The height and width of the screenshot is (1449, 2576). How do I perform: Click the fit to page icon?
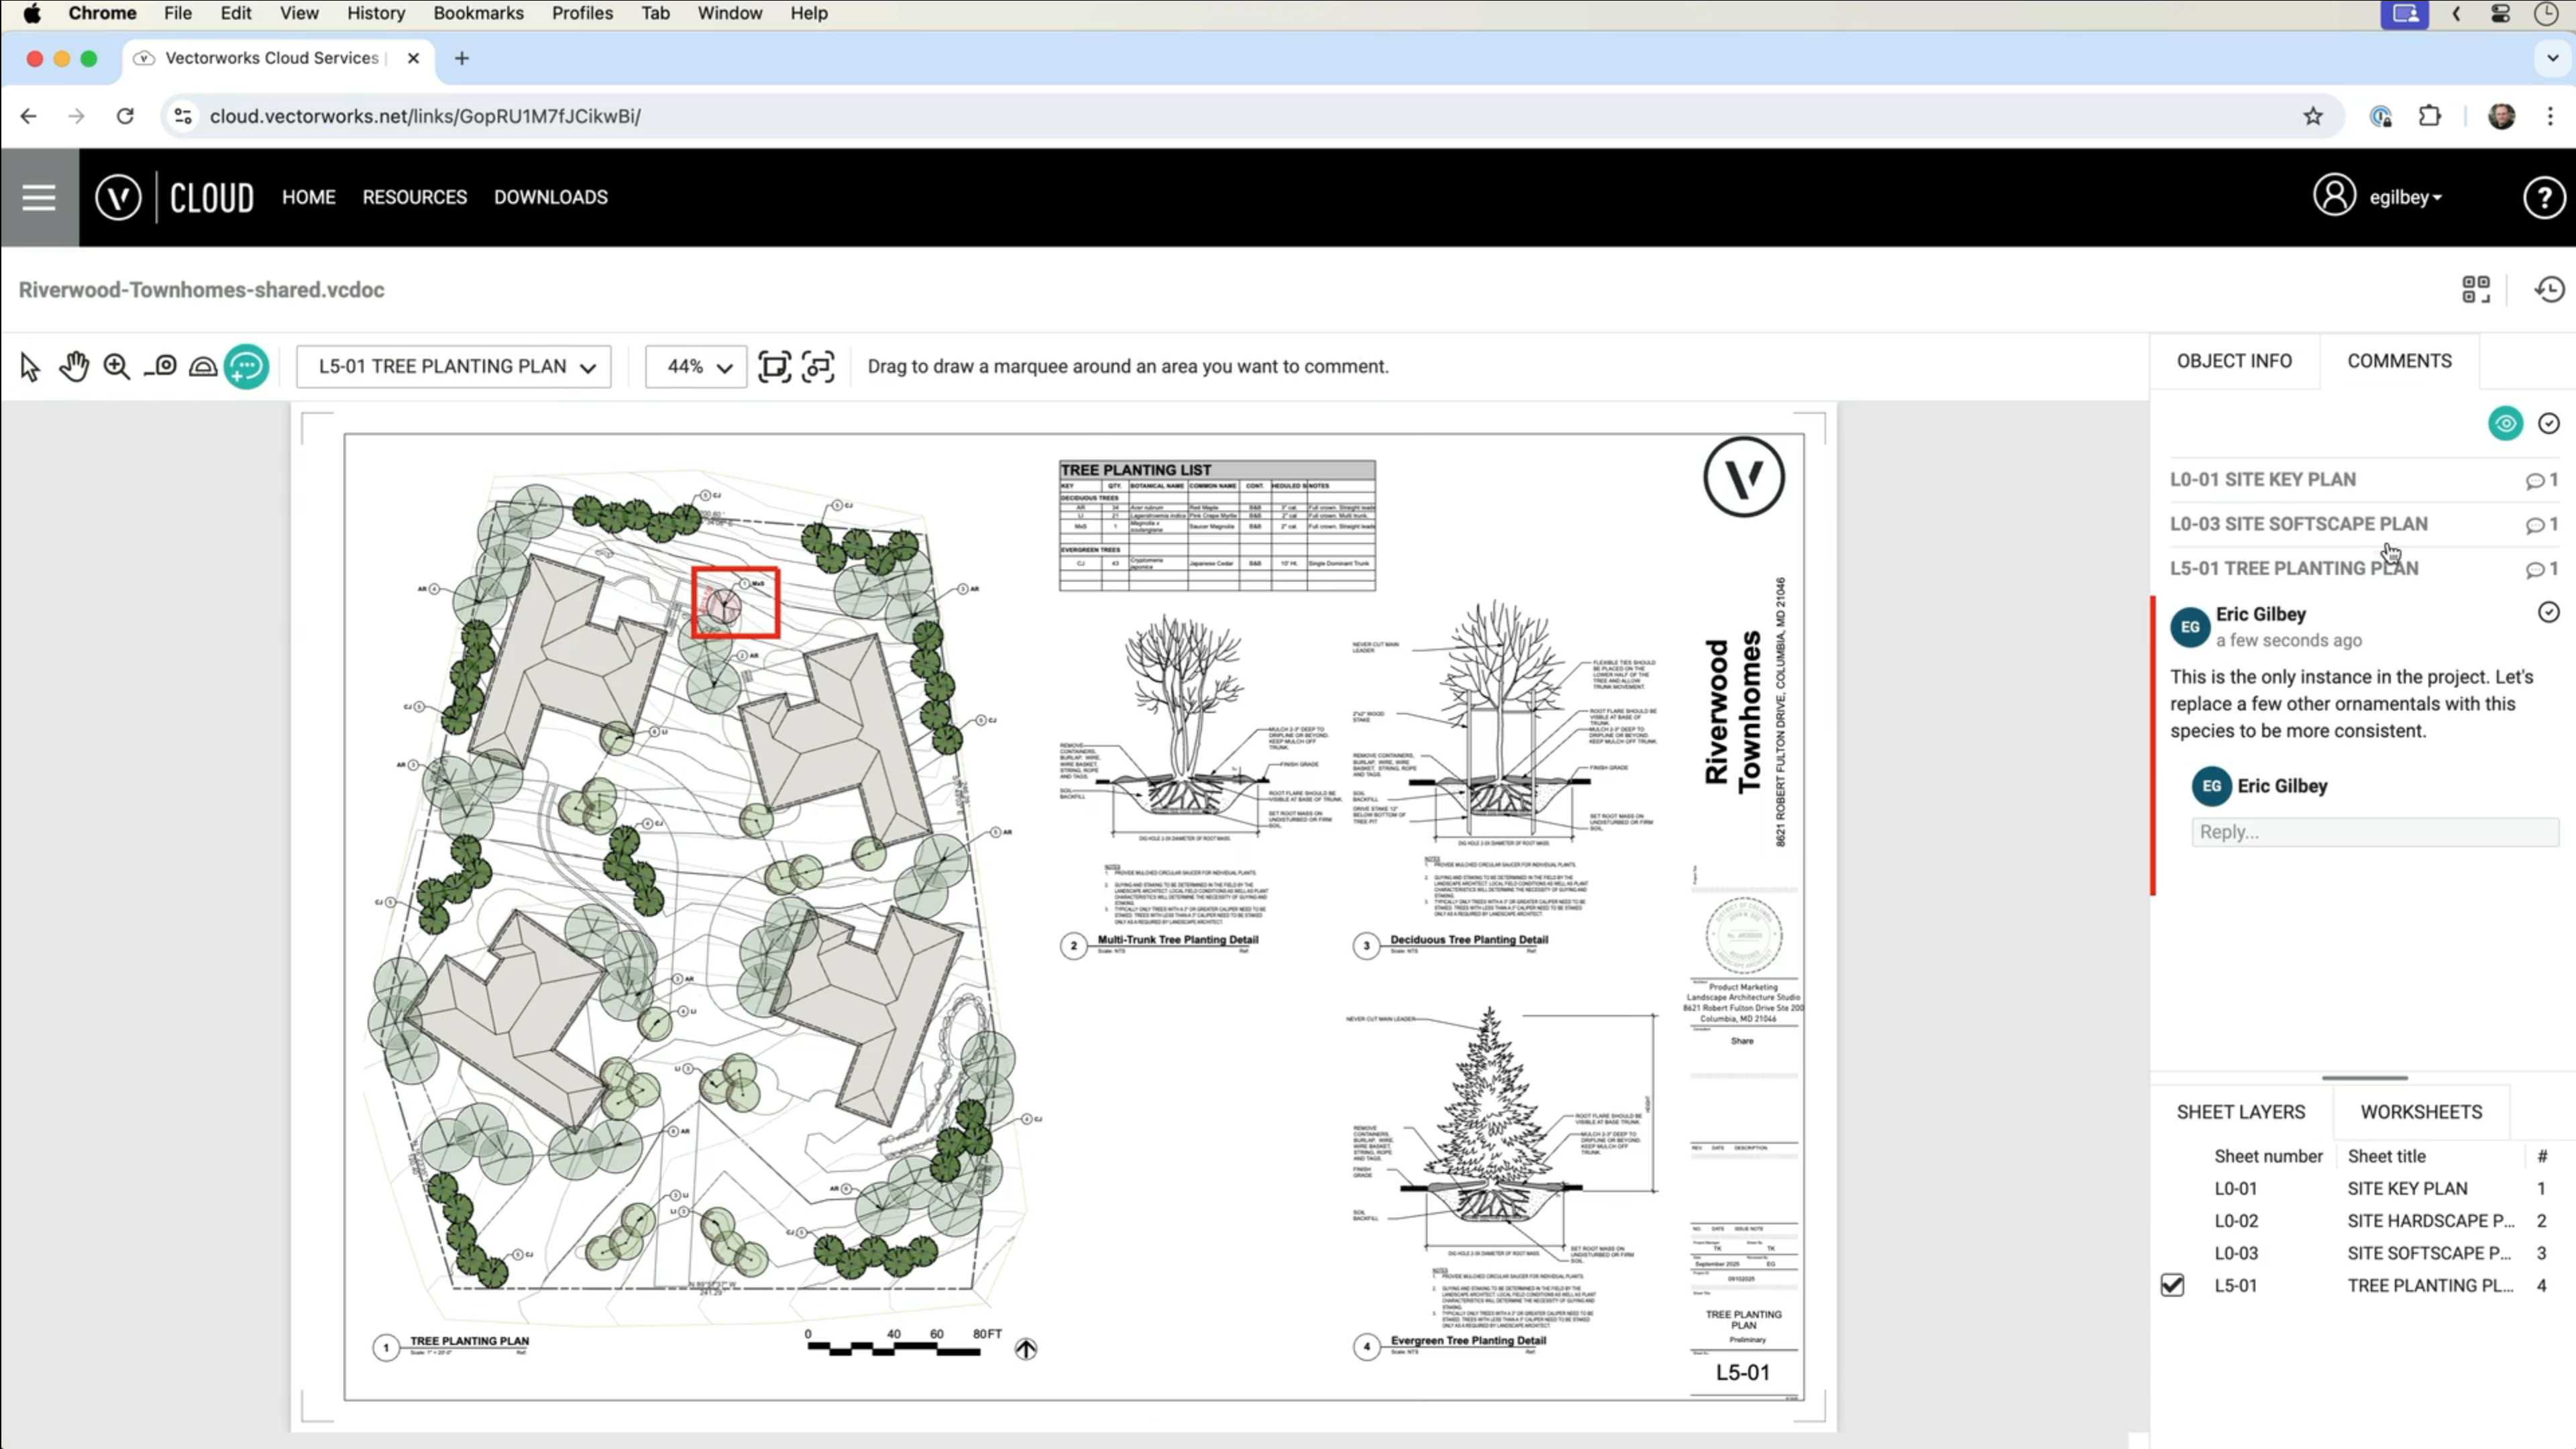click(774, 367)
